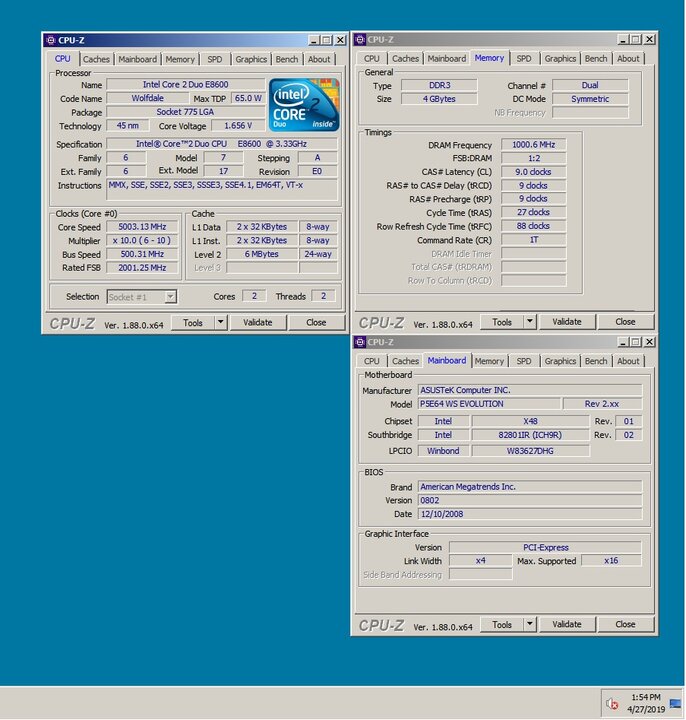This screenshot has height=720, width=686.
Task: Click the CPU-Z icon in the Mainboard window title bar
Action: click(360, 342)
